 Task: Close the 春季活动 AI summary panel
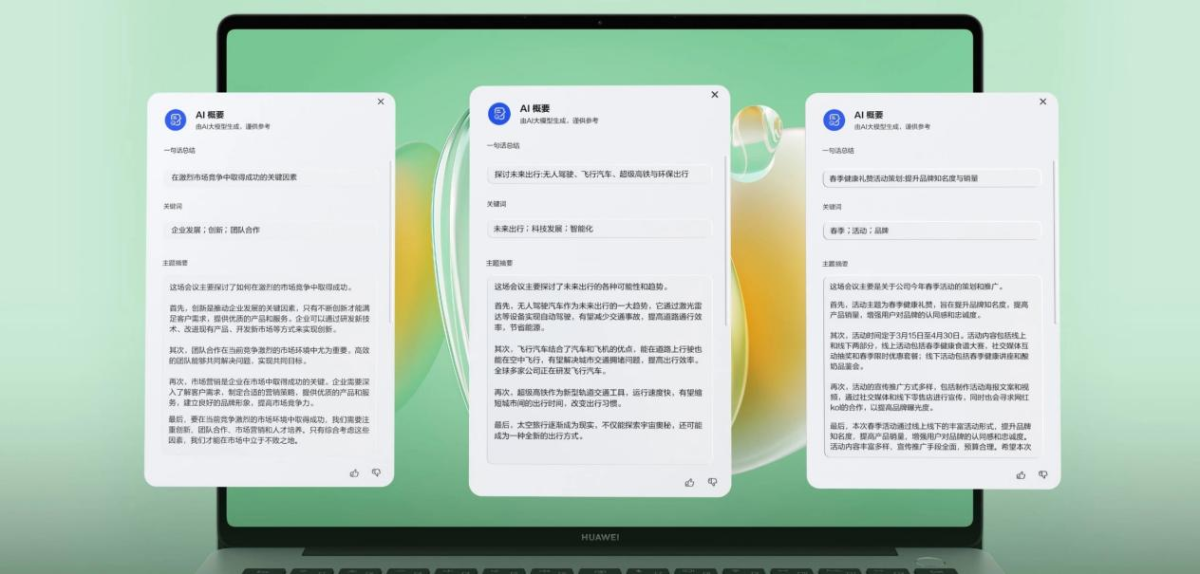[x=1042, y=101]
